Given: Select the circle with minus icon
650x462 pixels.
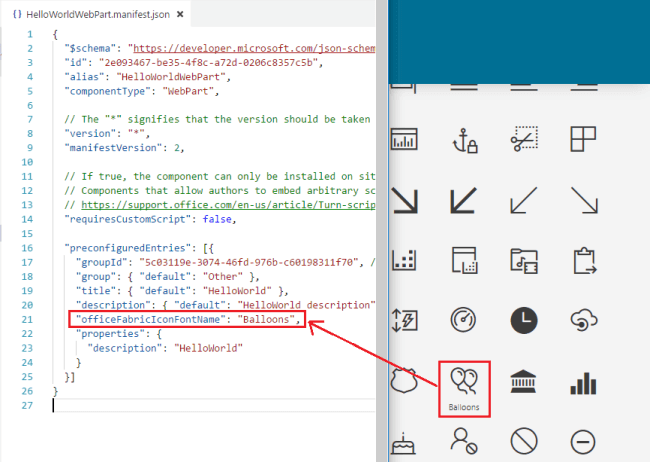Looking at the screenshot, I should pos(583,442).
